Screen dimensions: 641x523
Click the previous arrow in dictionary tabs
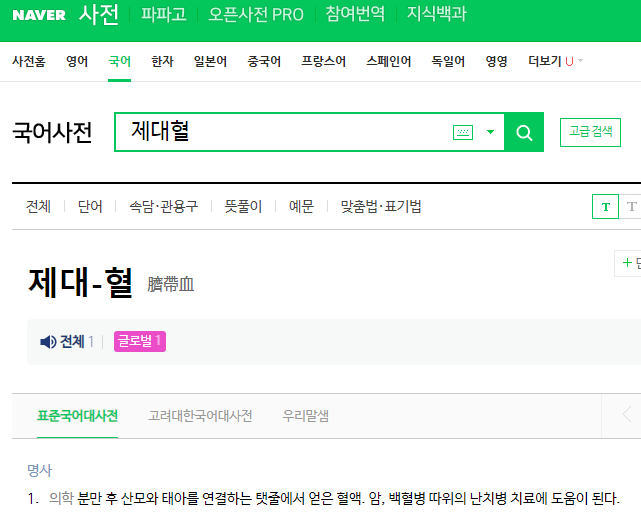point(627,415)
